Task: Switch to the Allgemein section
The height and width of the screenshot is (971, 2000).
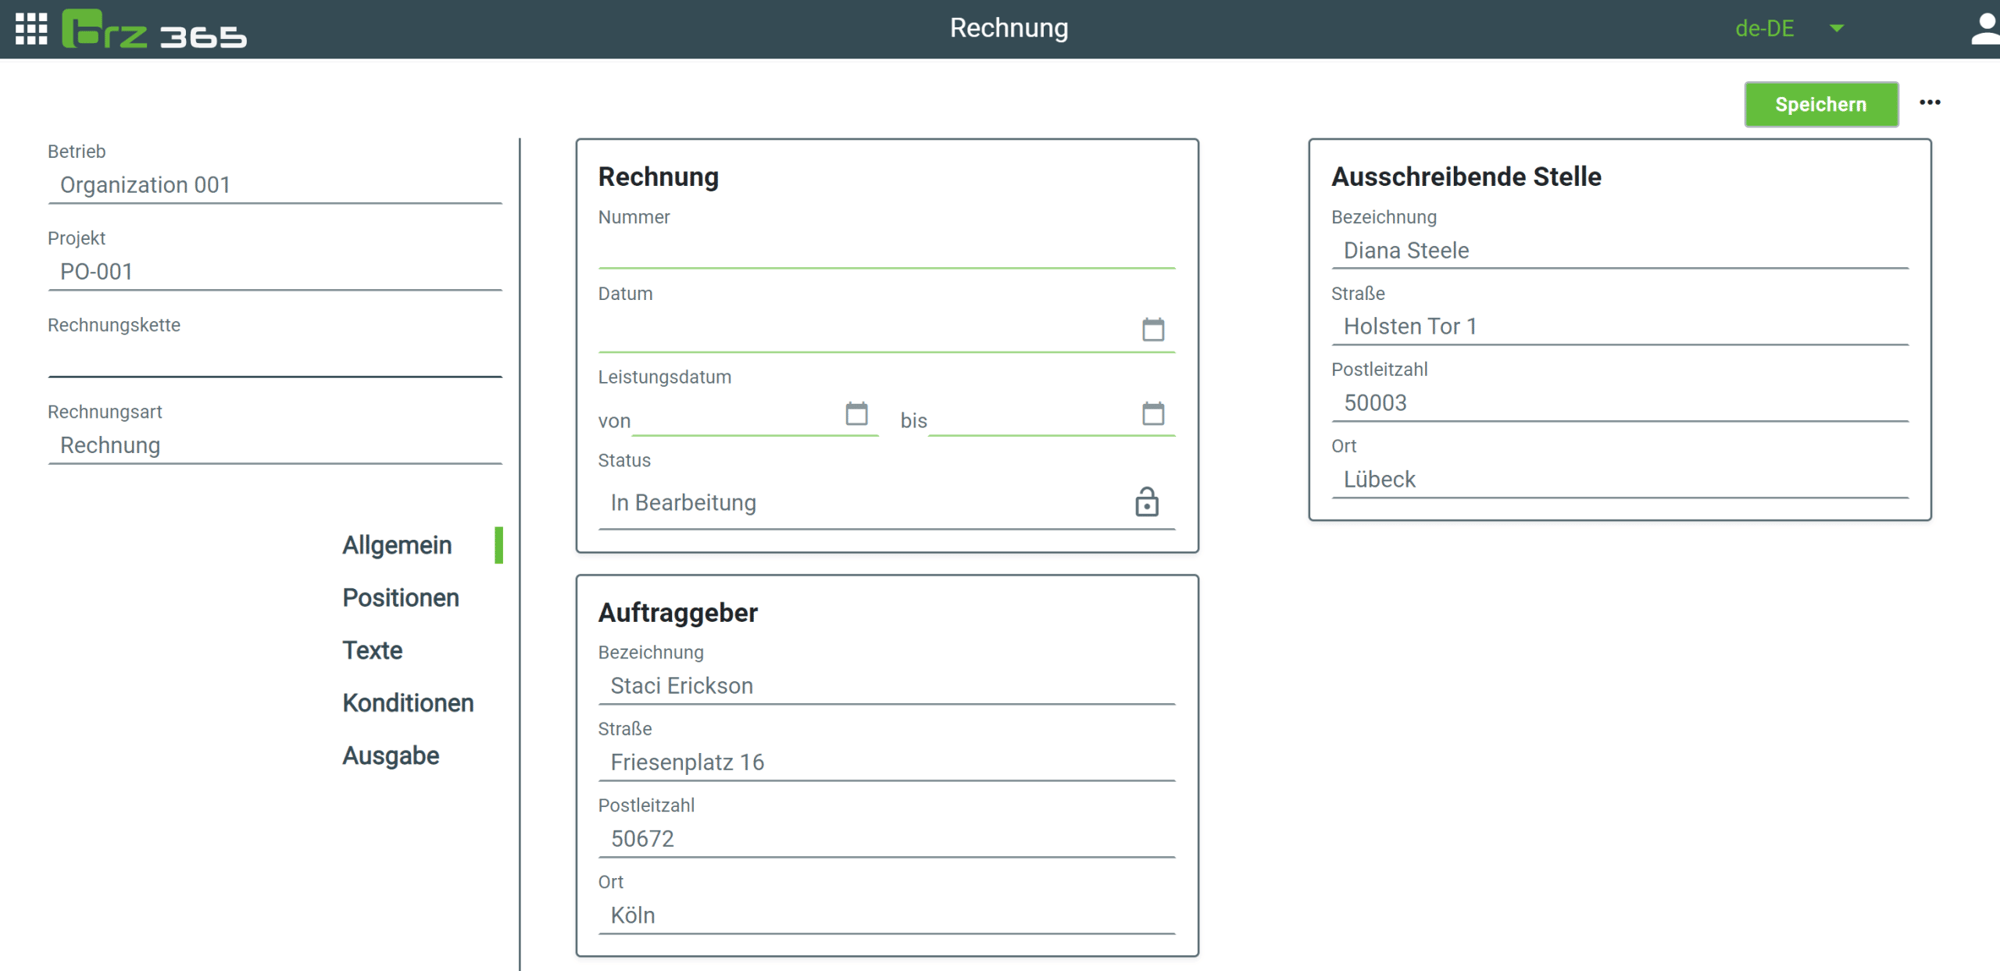Action: (x=397, y=545)
